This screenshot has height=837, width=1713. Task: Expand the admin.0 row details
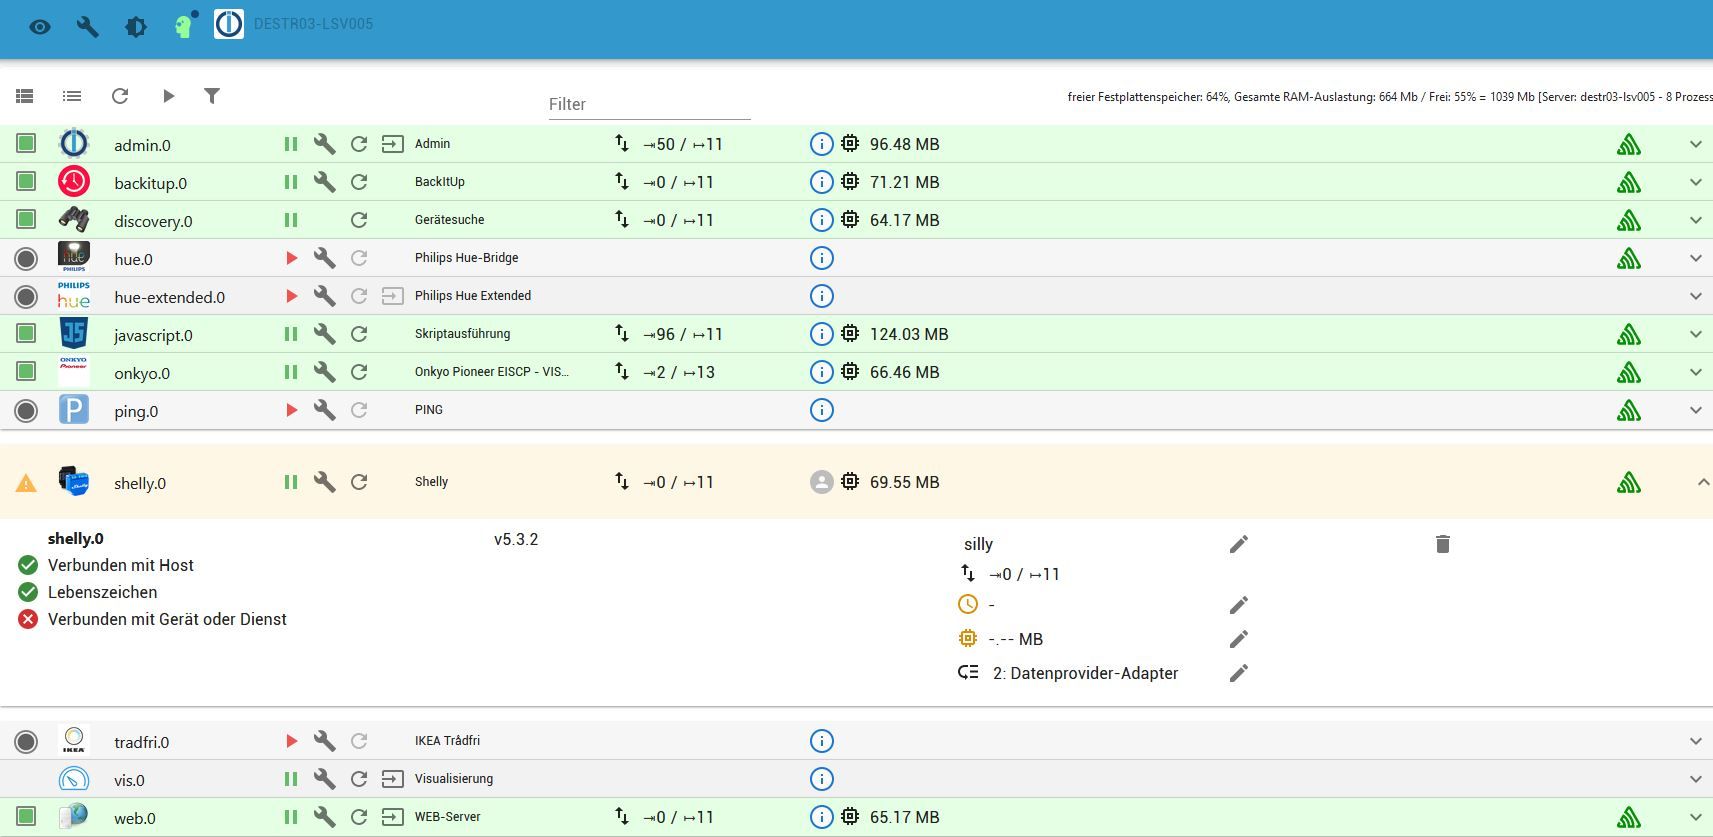[1695, 144]
